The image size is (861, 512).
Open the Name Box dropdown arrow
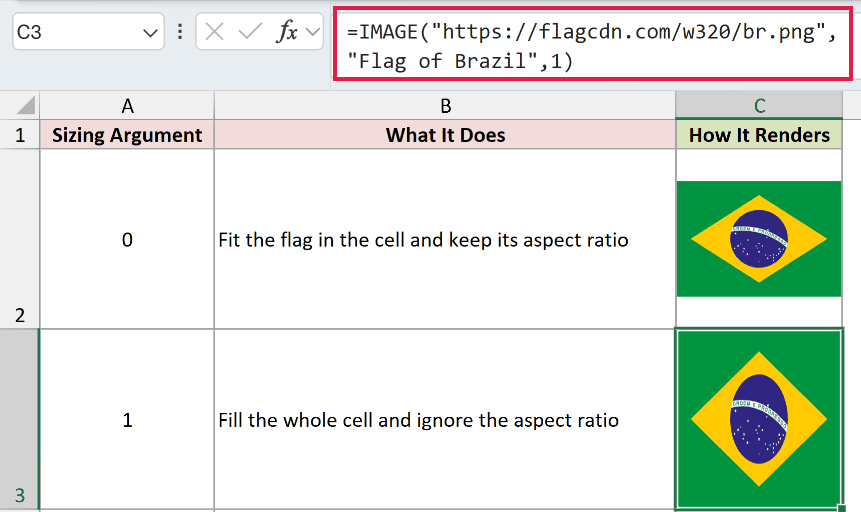(150, 33)
